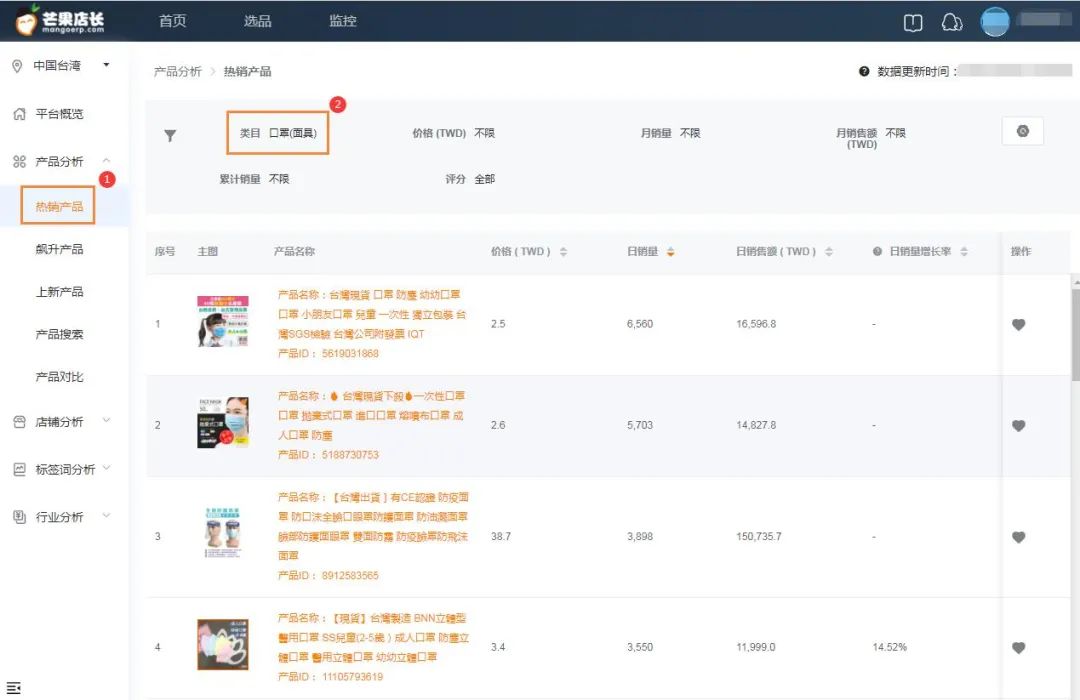Click the 行业分析 icon

point(19,517)
